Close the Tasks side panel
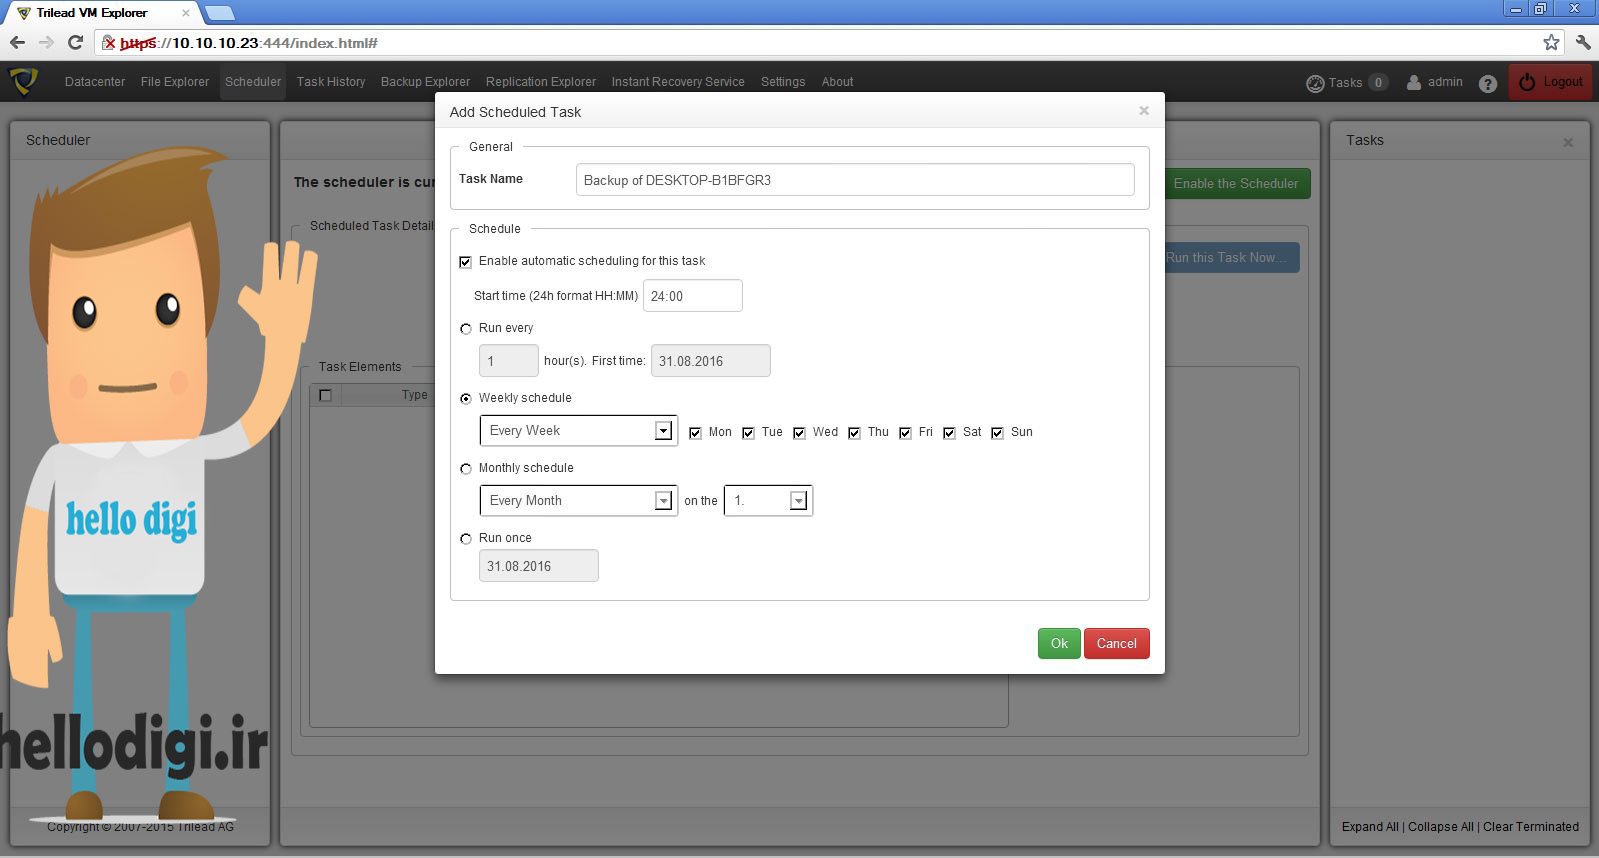The image size is (1599, 858). click(x=1568, y=142)
